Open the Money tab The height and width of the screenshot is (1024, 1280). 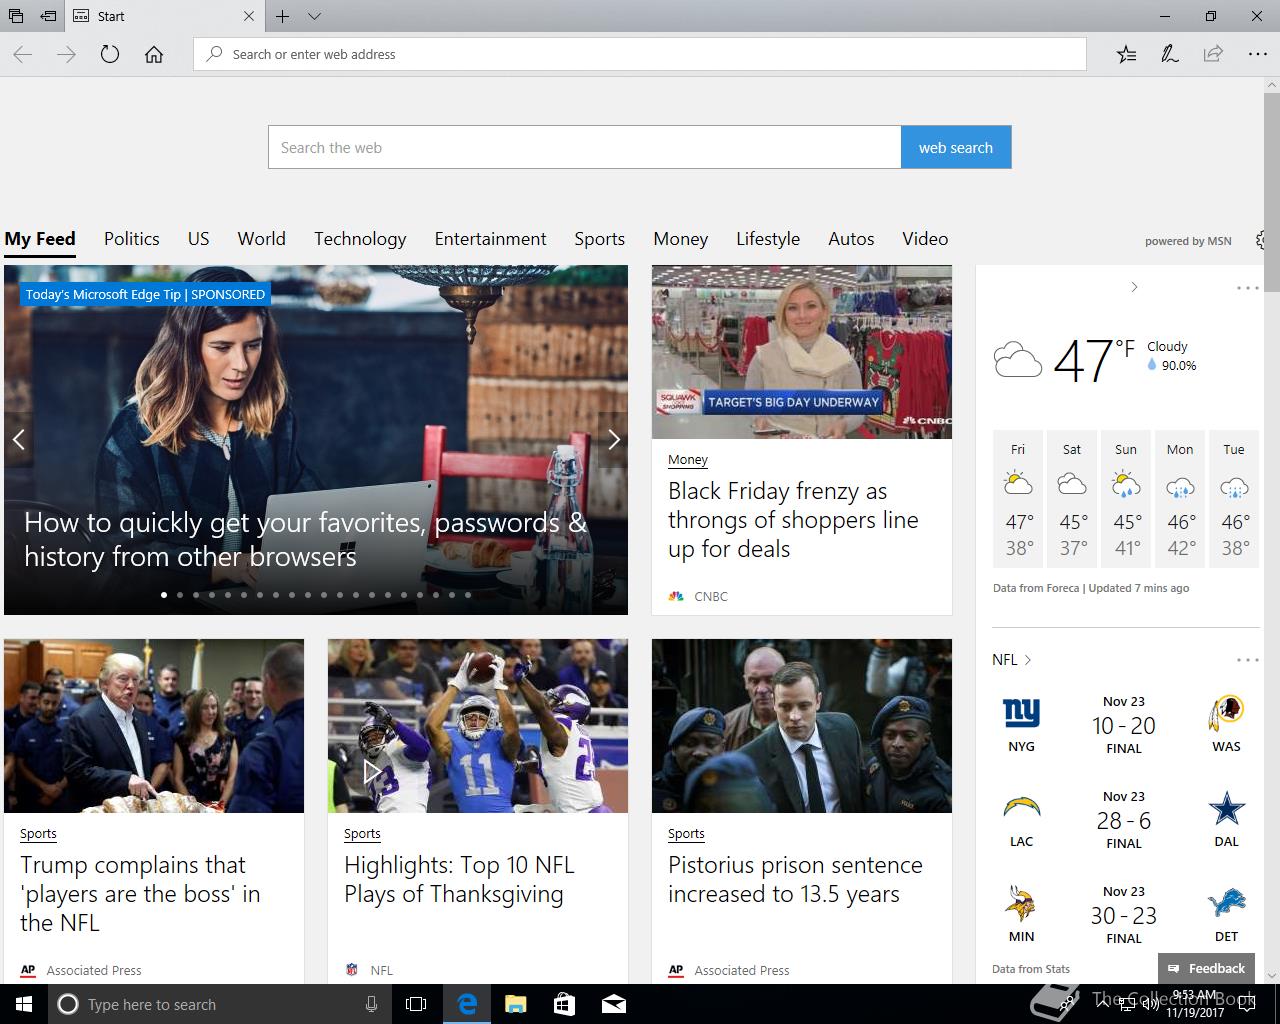681,239
